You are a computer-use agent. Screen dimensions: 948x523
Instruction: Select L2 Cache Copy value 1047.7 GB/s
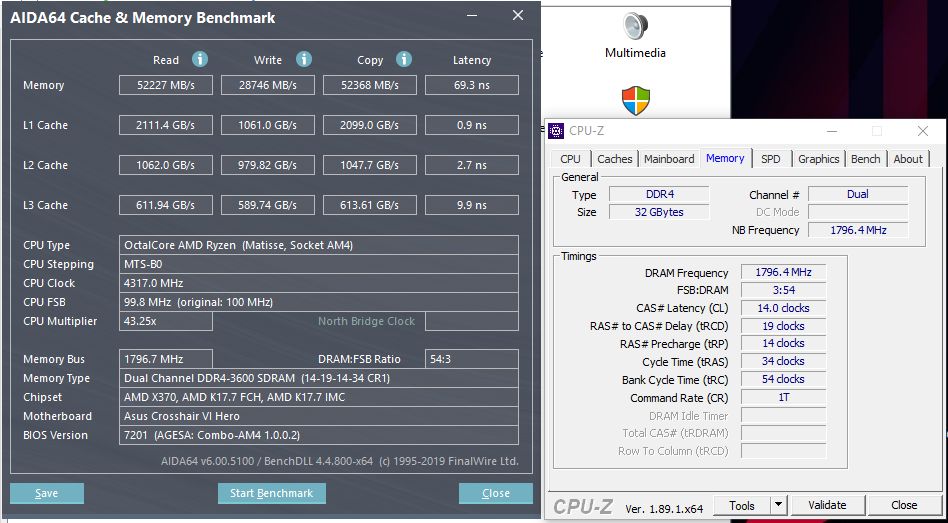[370, 165]
